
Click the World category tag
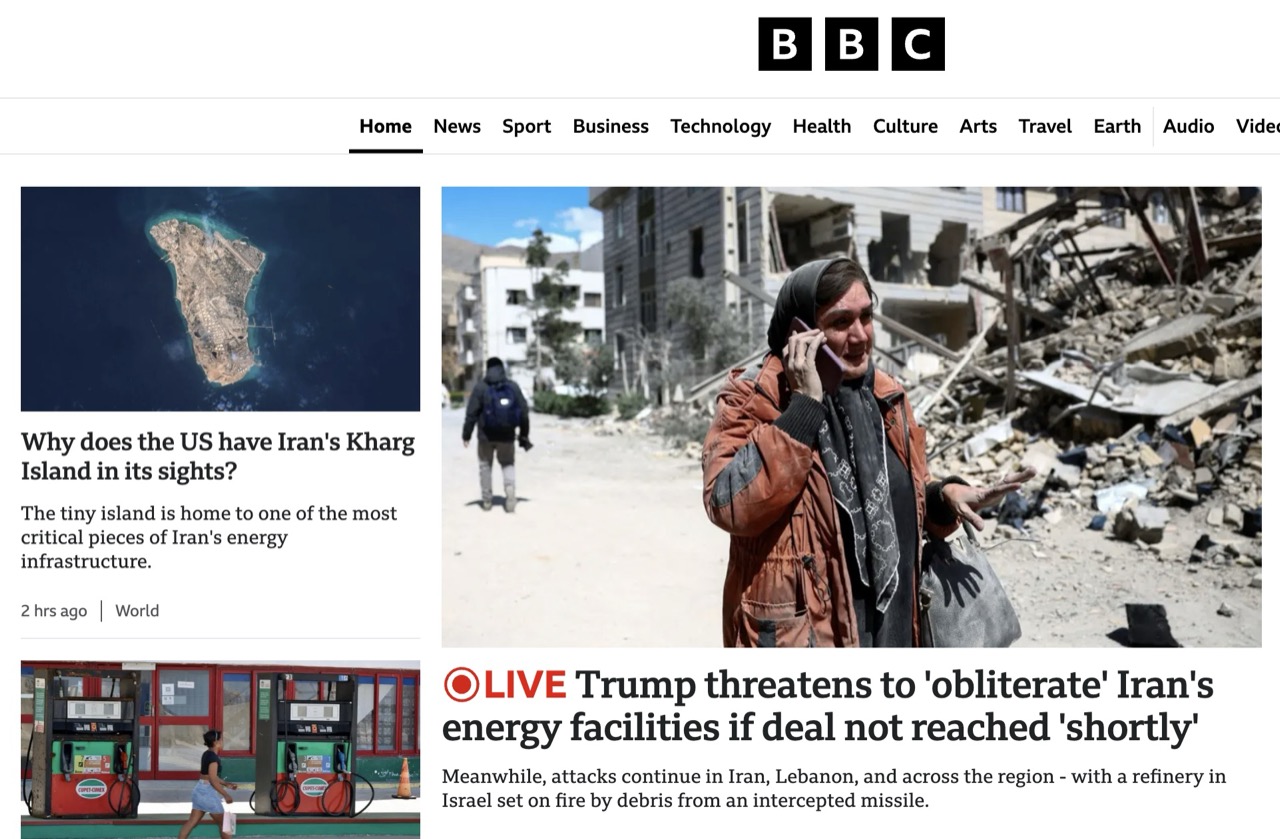point(137,611)
